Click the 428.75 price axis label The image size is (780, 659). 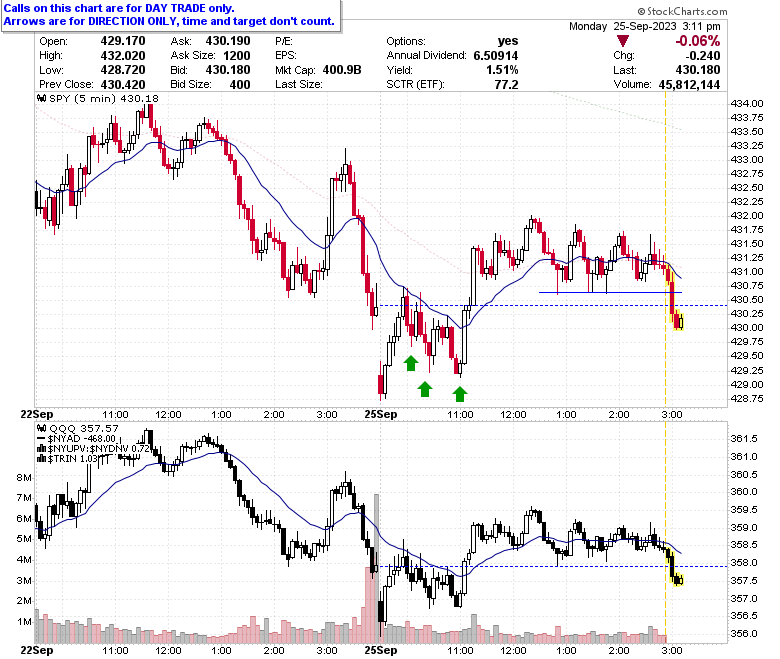[x=746, y=398]
